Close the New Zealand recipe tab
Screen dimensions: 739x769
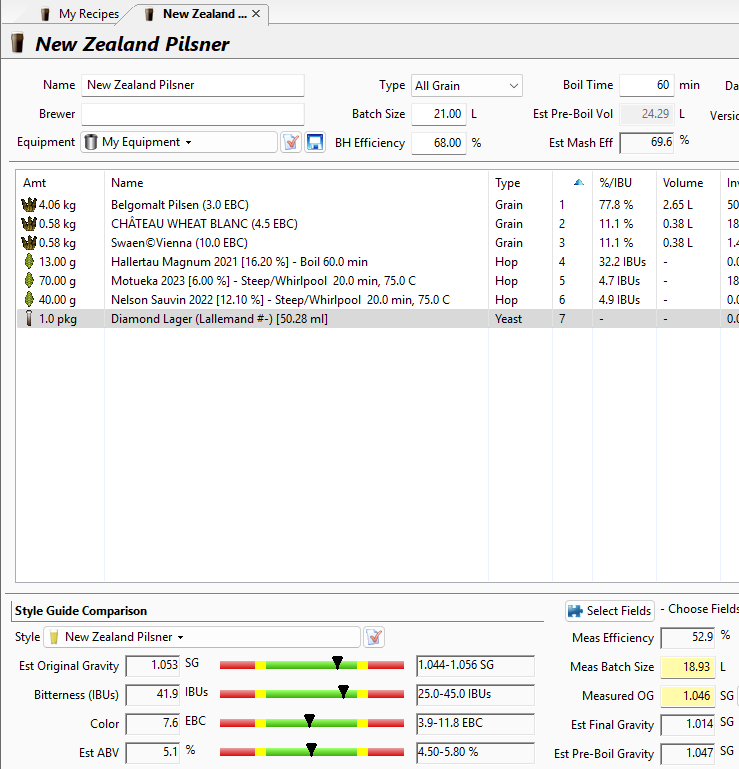(x=256, y=14)
